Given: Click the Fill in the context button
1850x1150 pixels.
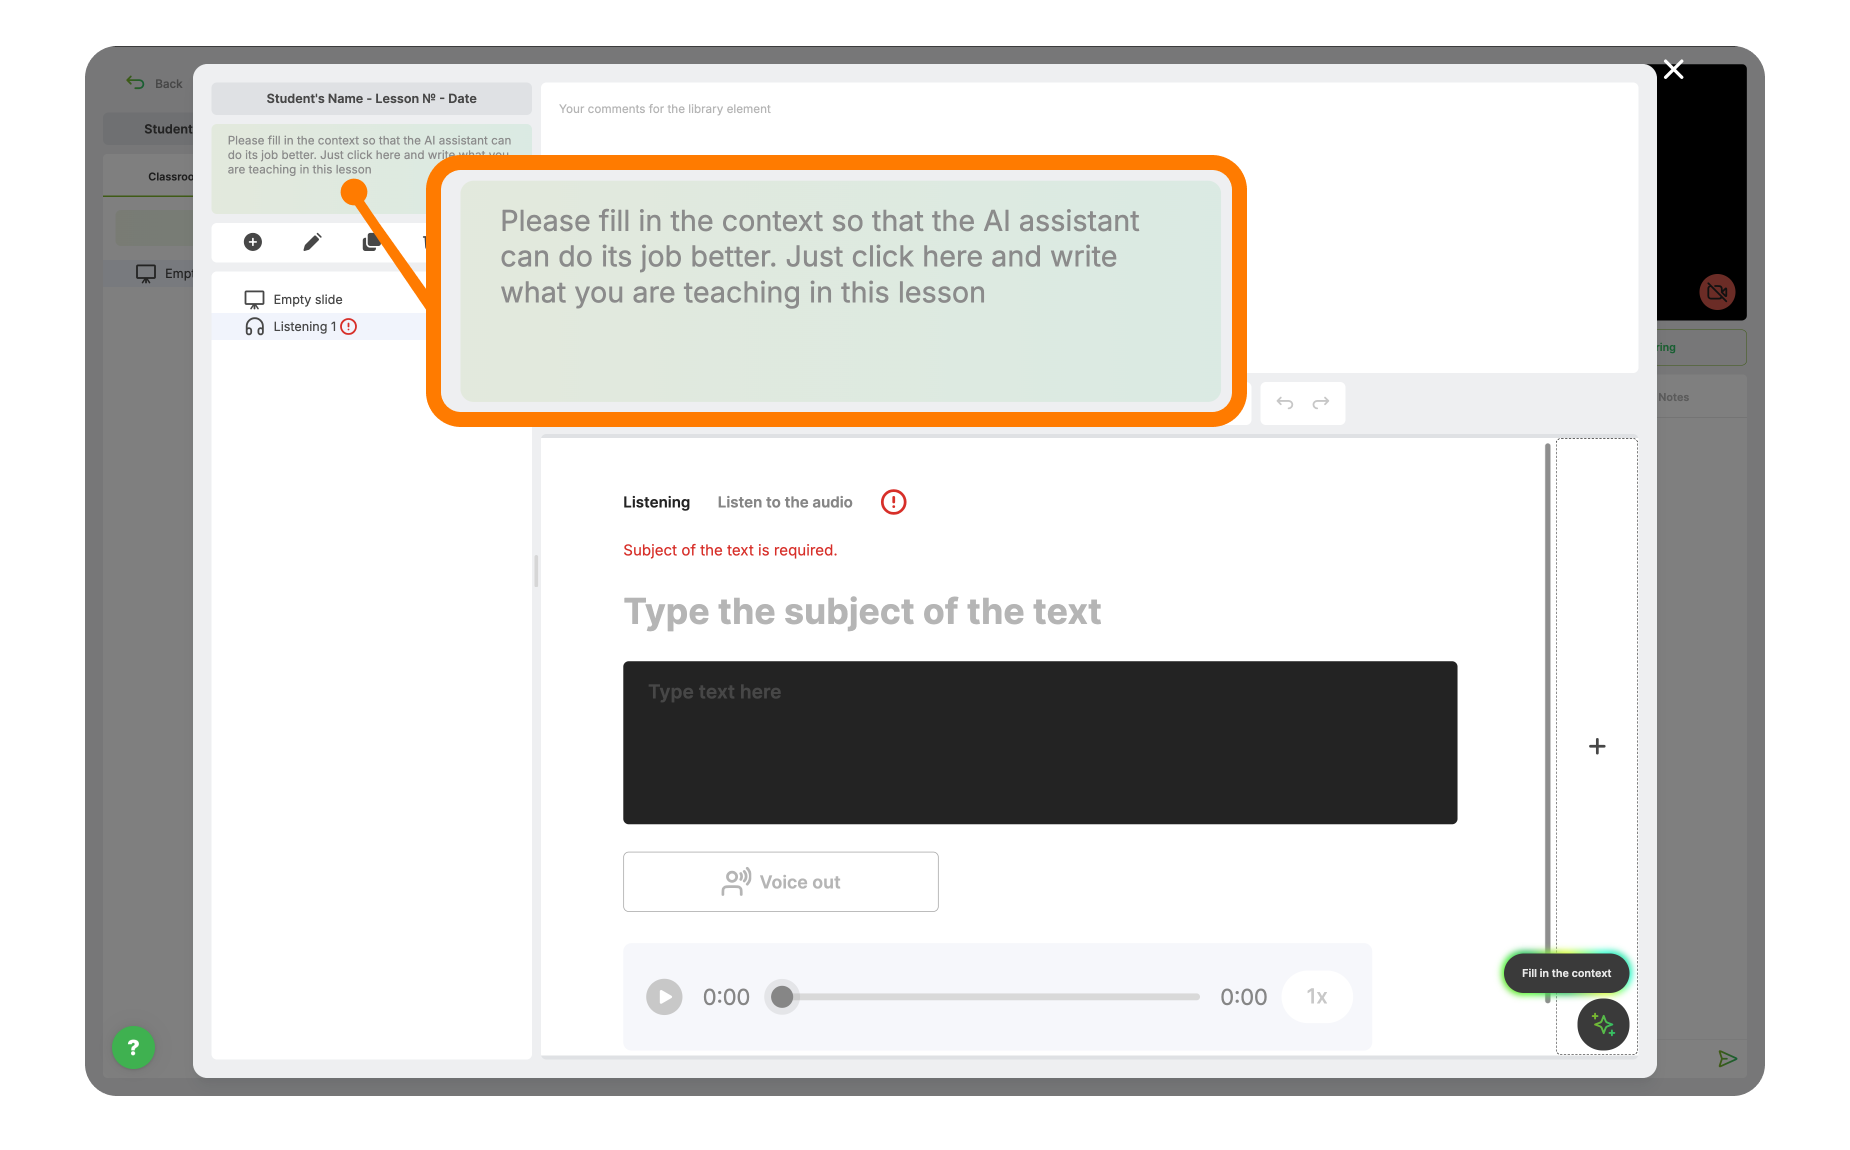Looking at the screenshot, I should coord(1566,973).
